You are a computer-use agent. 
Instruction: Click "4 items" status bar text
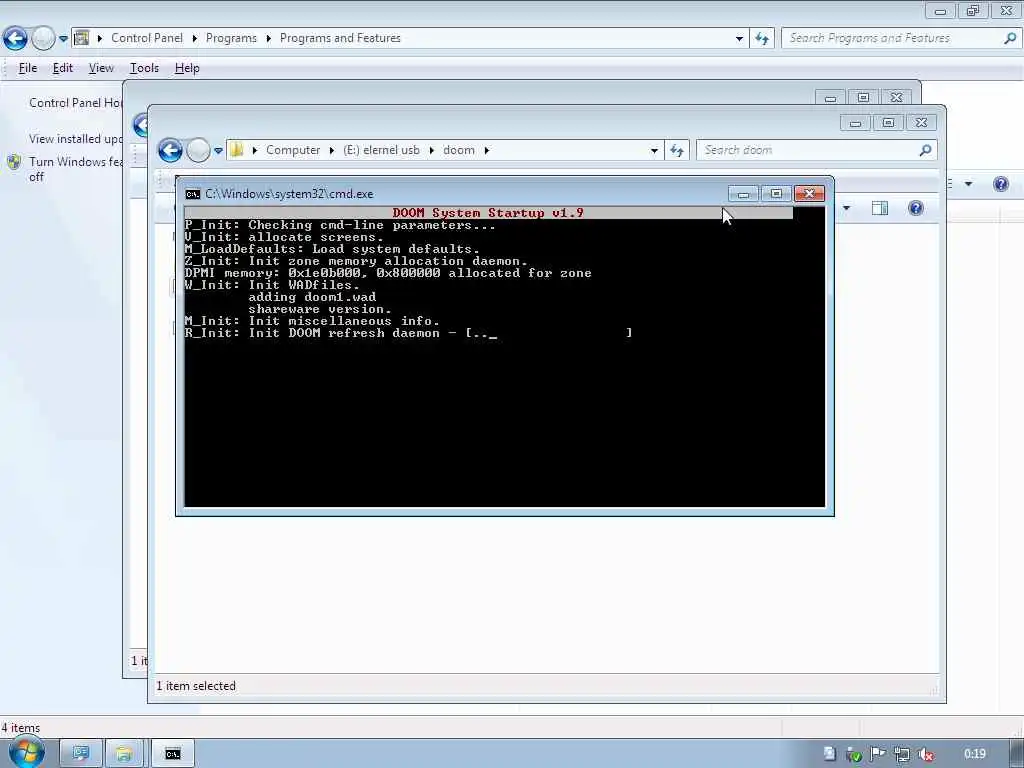point(21,728)
